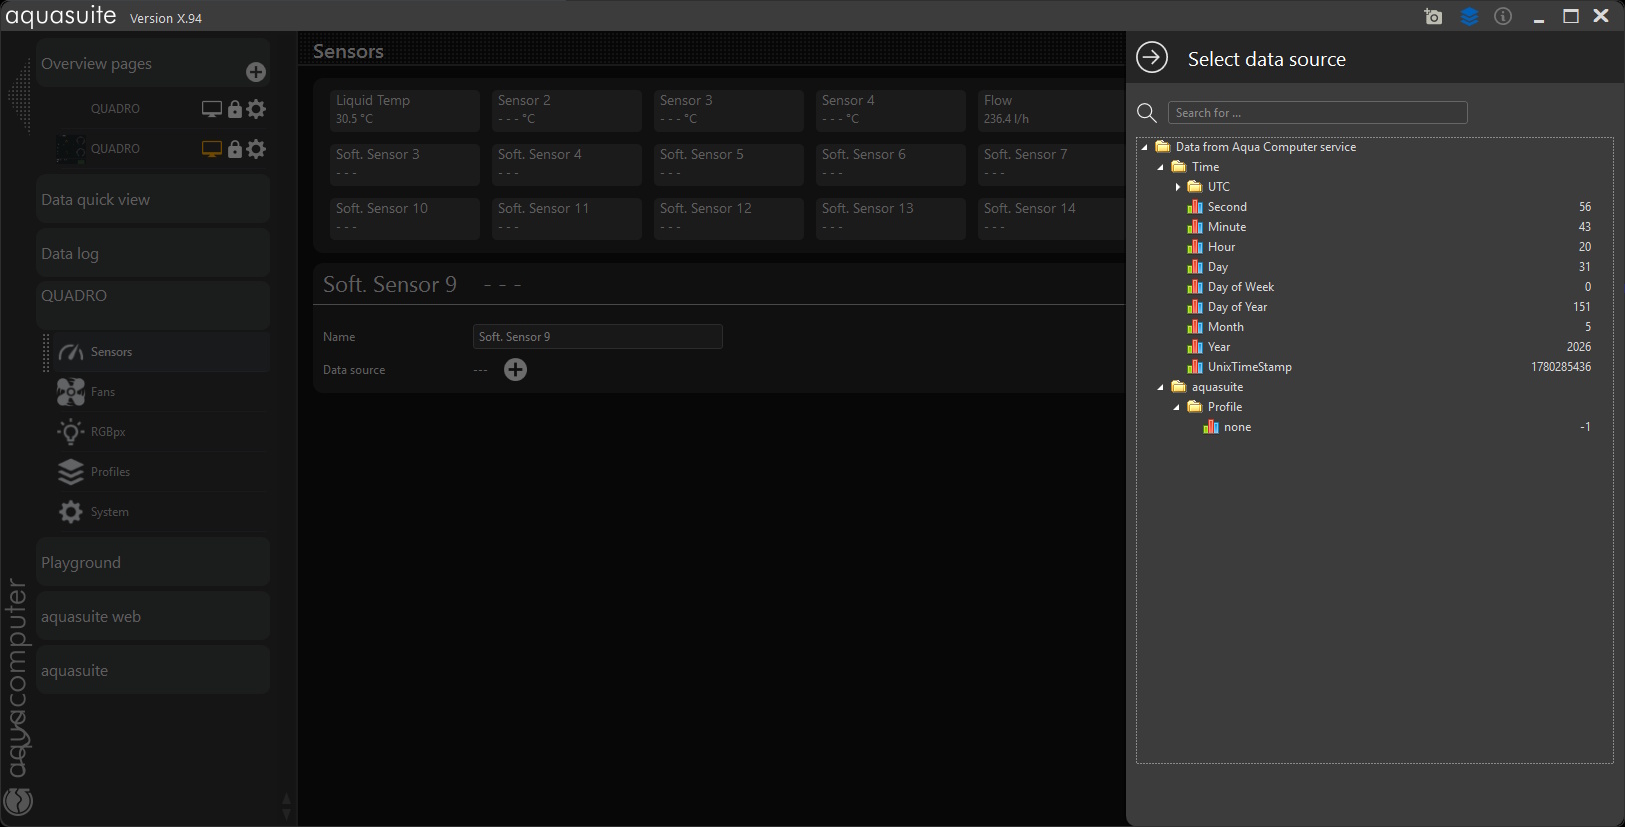The width and height of the screenshot is (1625, 827).
Task: Click the screenshot camera icon in title bar
Action: click(x=1433, y=17)
